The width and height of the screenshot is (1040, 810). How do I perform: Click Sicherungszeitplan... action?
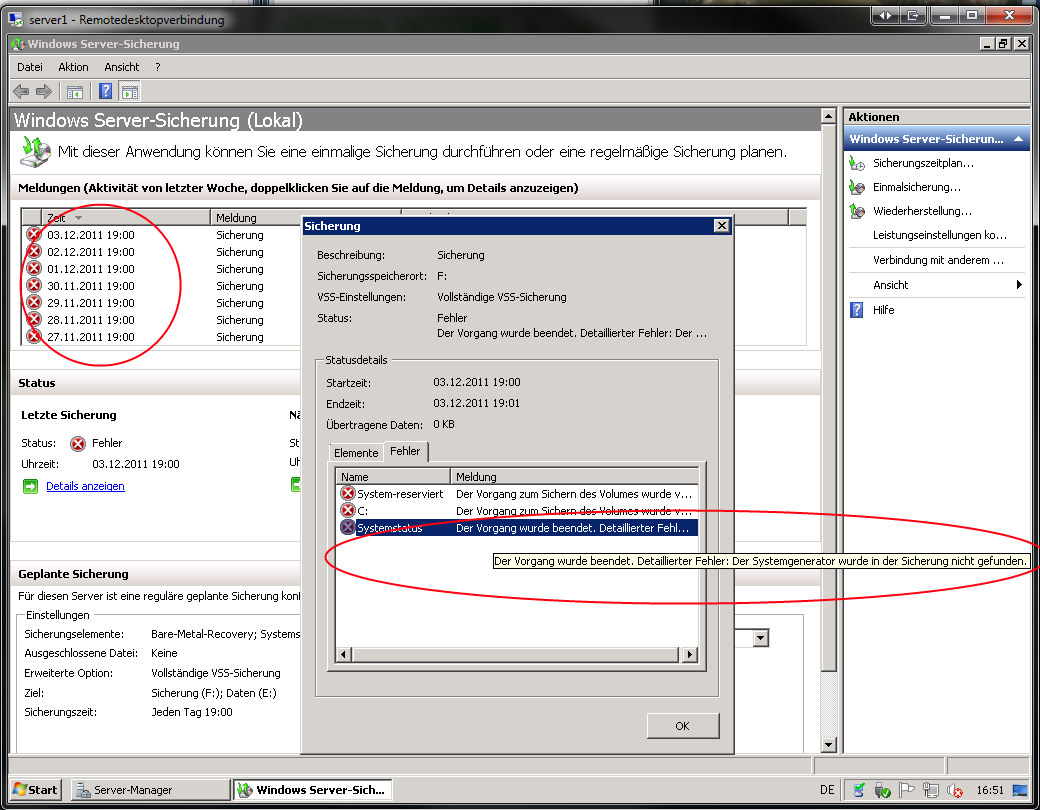click(923, 163)
